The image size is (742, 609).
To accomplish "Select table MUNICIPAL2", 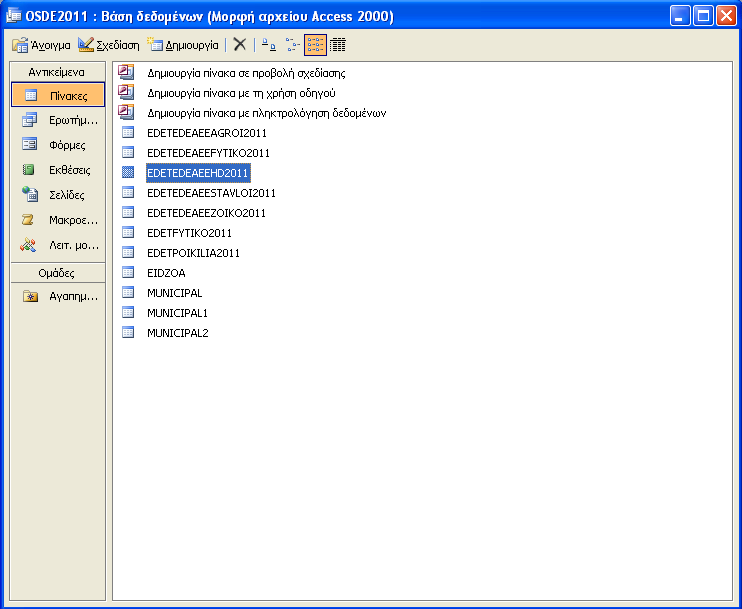I will point(177,333).
